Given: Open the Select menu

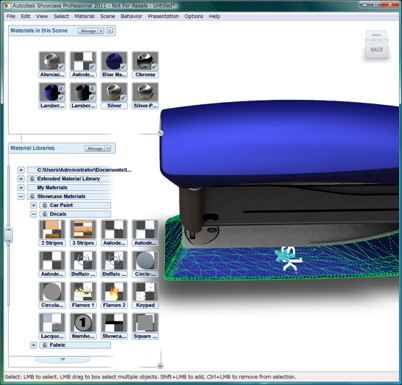Looking at the screenshot, I should (x=61, y=16).
